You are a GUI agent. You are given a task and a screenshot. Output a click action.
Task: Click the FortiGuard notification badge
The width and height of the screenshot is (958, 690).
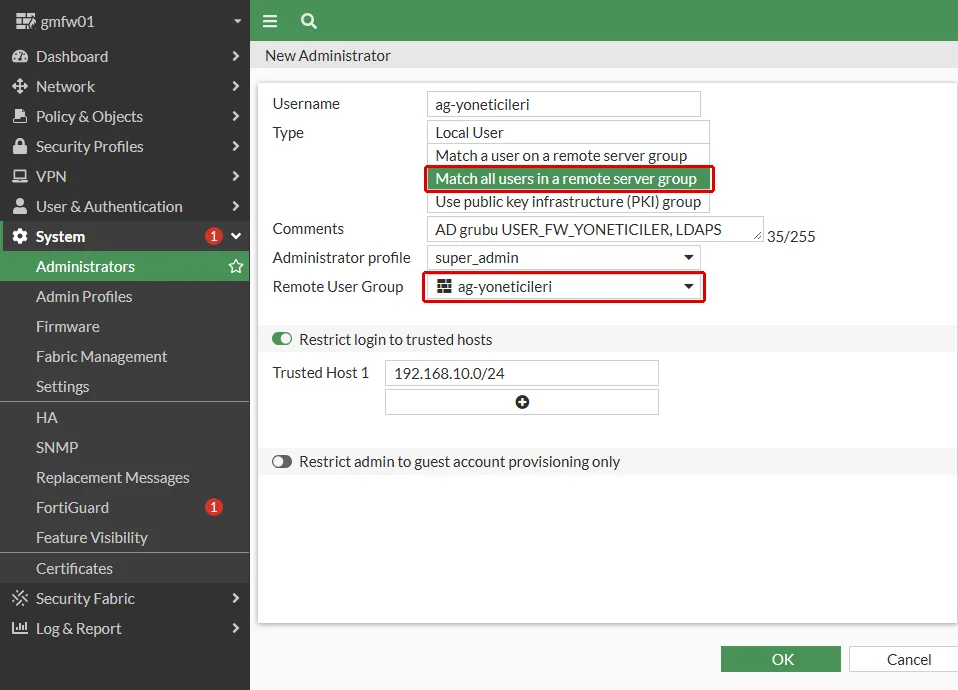tap(213, 507)
